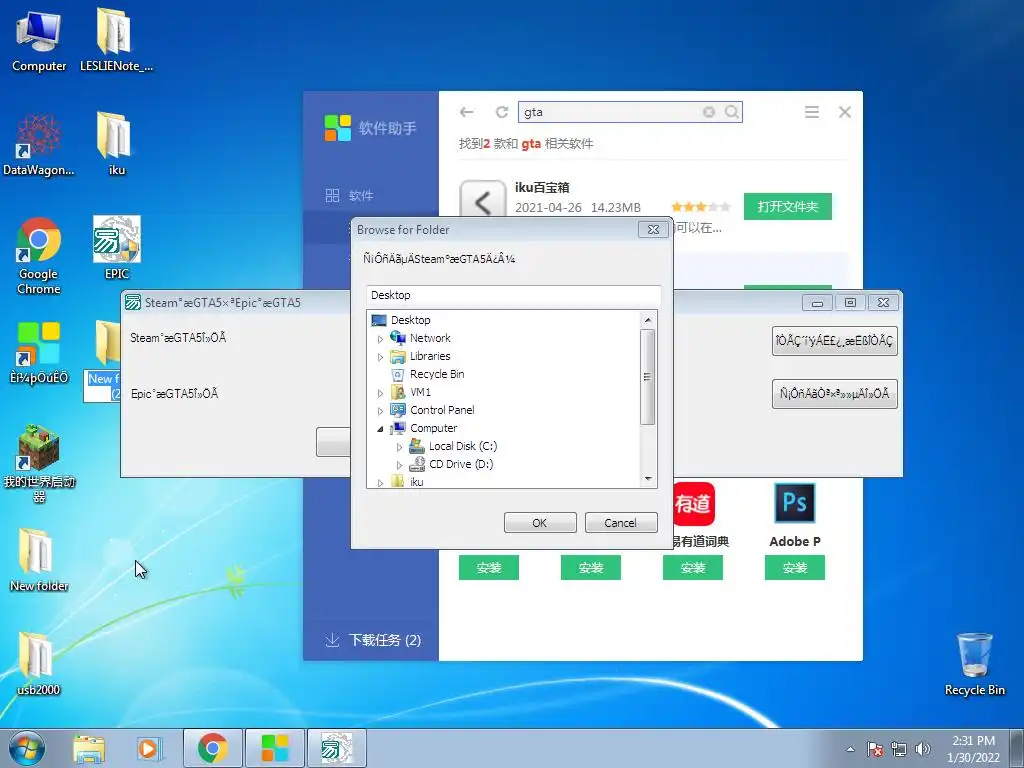Open the media player taskbar icon

[x=149, y=748]
